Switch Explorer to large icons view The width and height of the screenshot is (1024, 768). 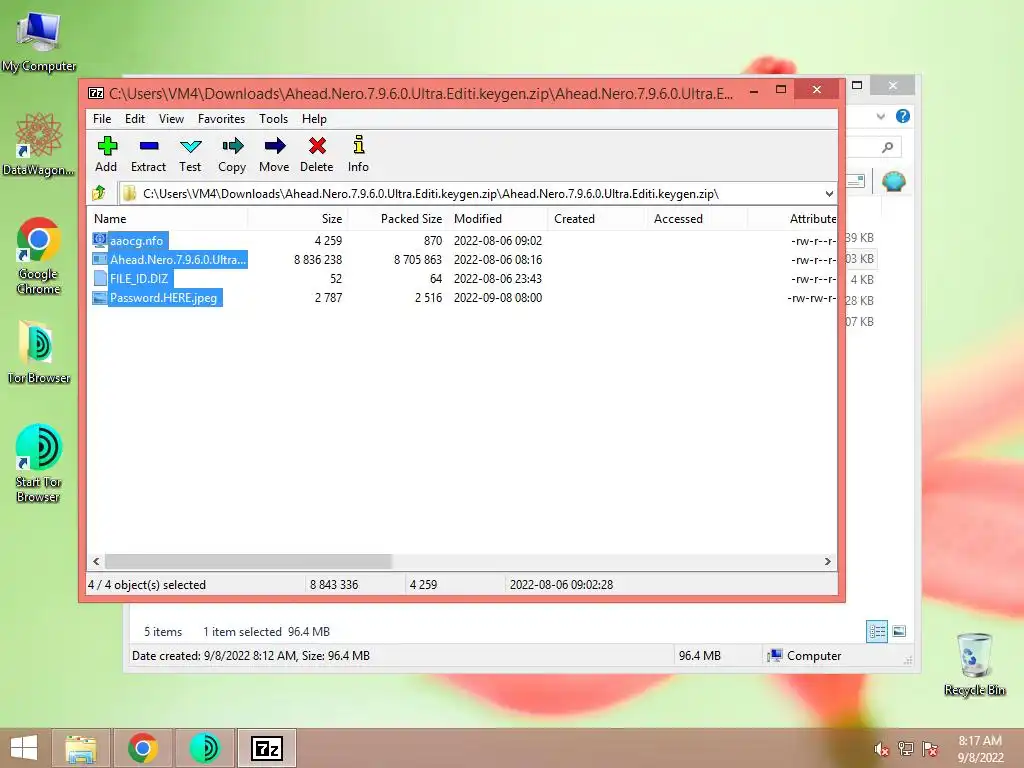[899, 631]
